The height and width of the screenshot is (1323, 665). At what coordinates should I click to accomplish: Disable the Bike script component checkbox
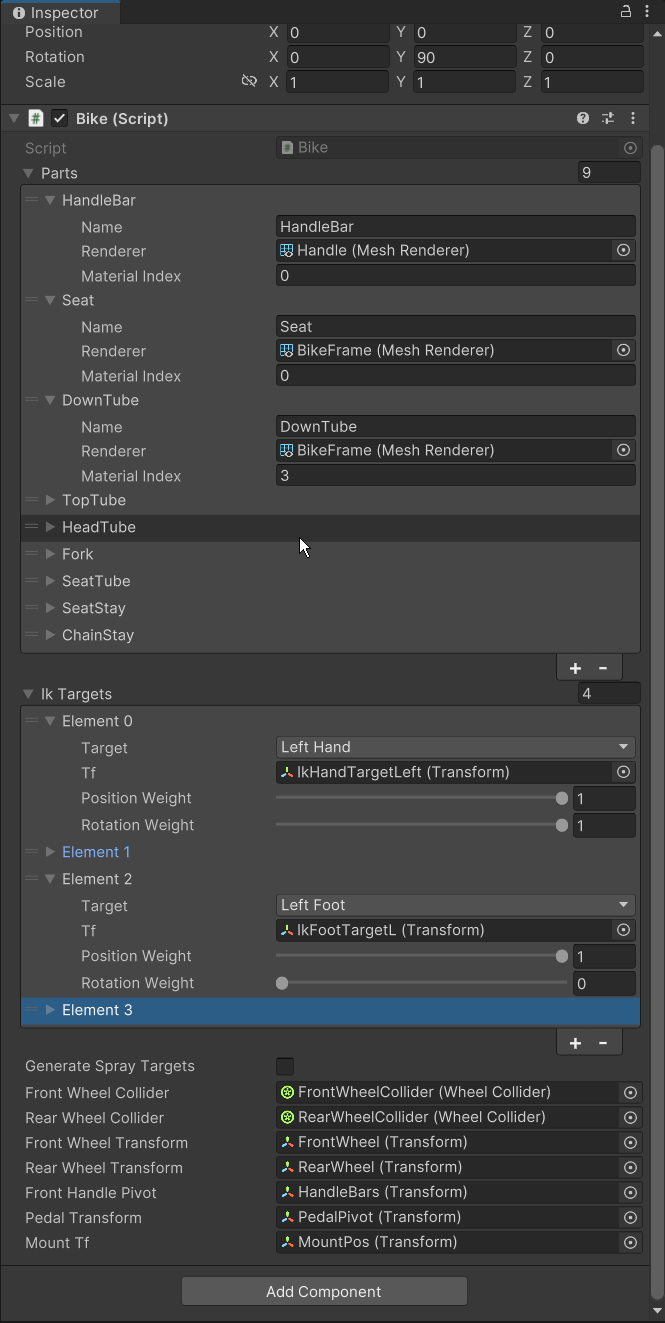(x=60, y=118)
